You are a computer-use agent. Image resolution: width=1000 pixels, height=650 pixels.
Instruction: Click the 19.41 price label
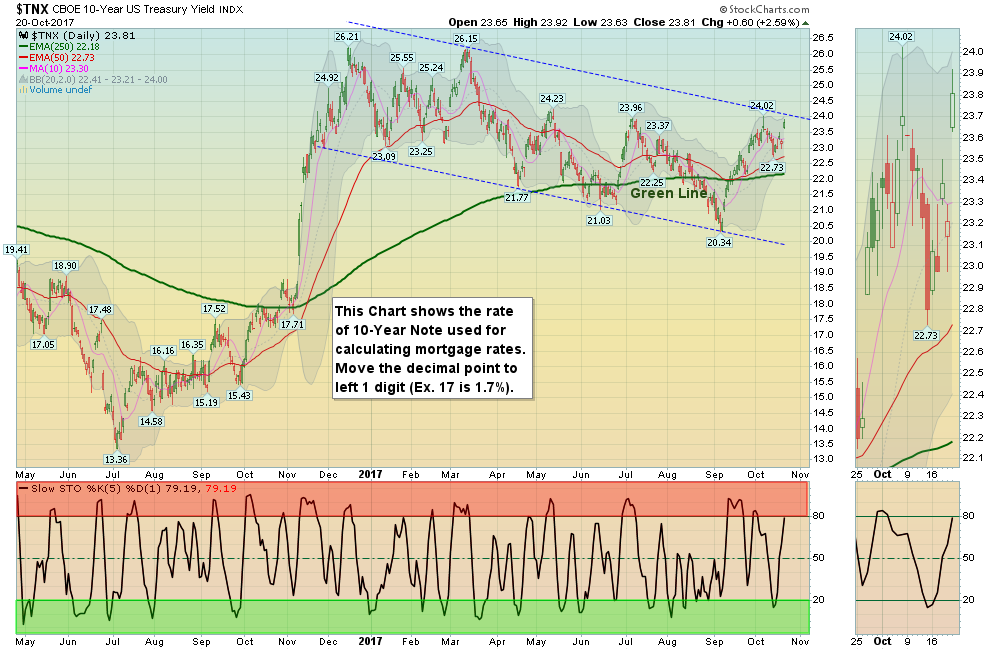pyautogui.click(x=16, y=249)
